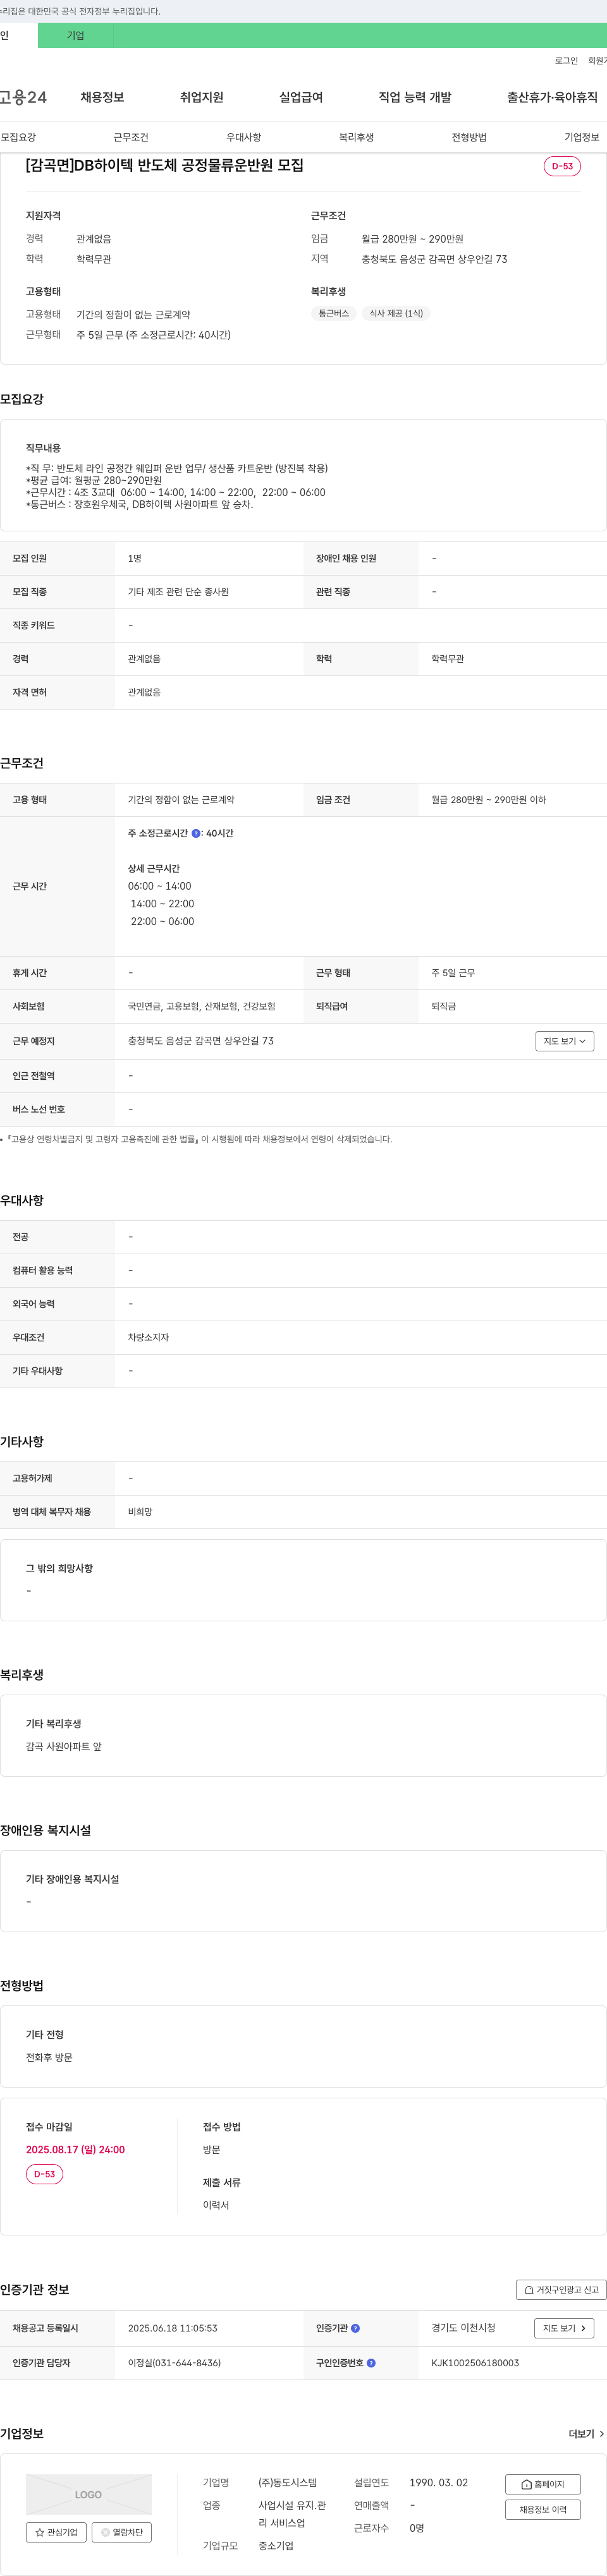Click the company LOGO placeholder image

[89, 2494]
